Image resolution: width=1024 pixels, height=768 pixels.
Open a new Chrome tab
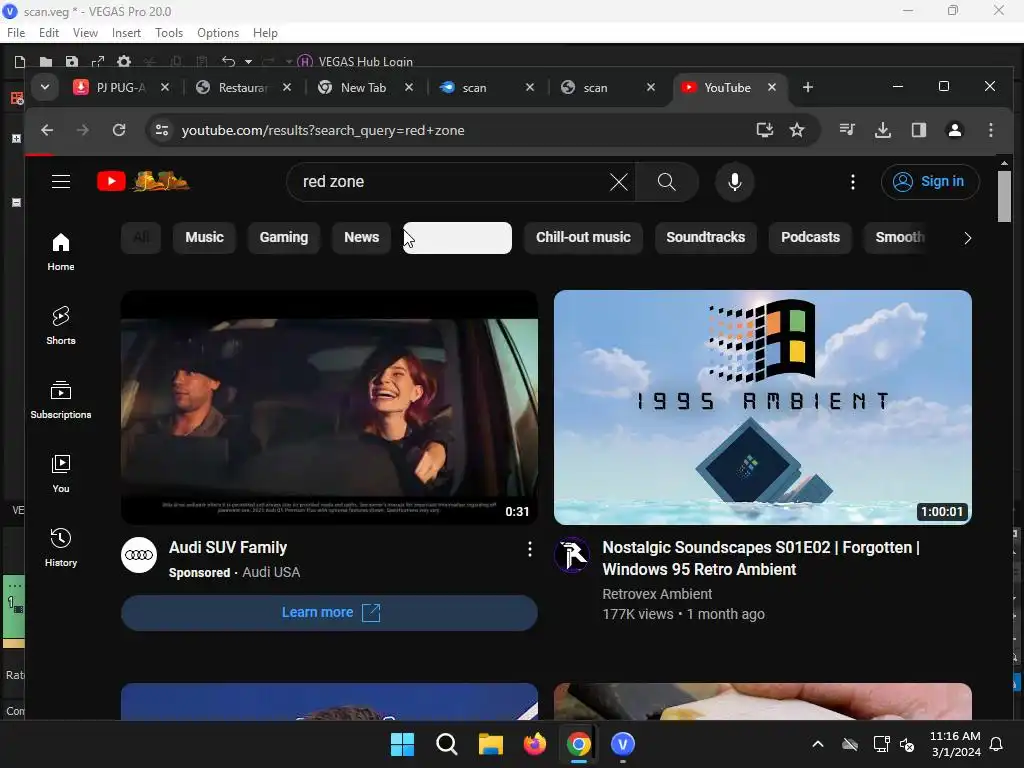pyautogui.click(x=808, y=87)
